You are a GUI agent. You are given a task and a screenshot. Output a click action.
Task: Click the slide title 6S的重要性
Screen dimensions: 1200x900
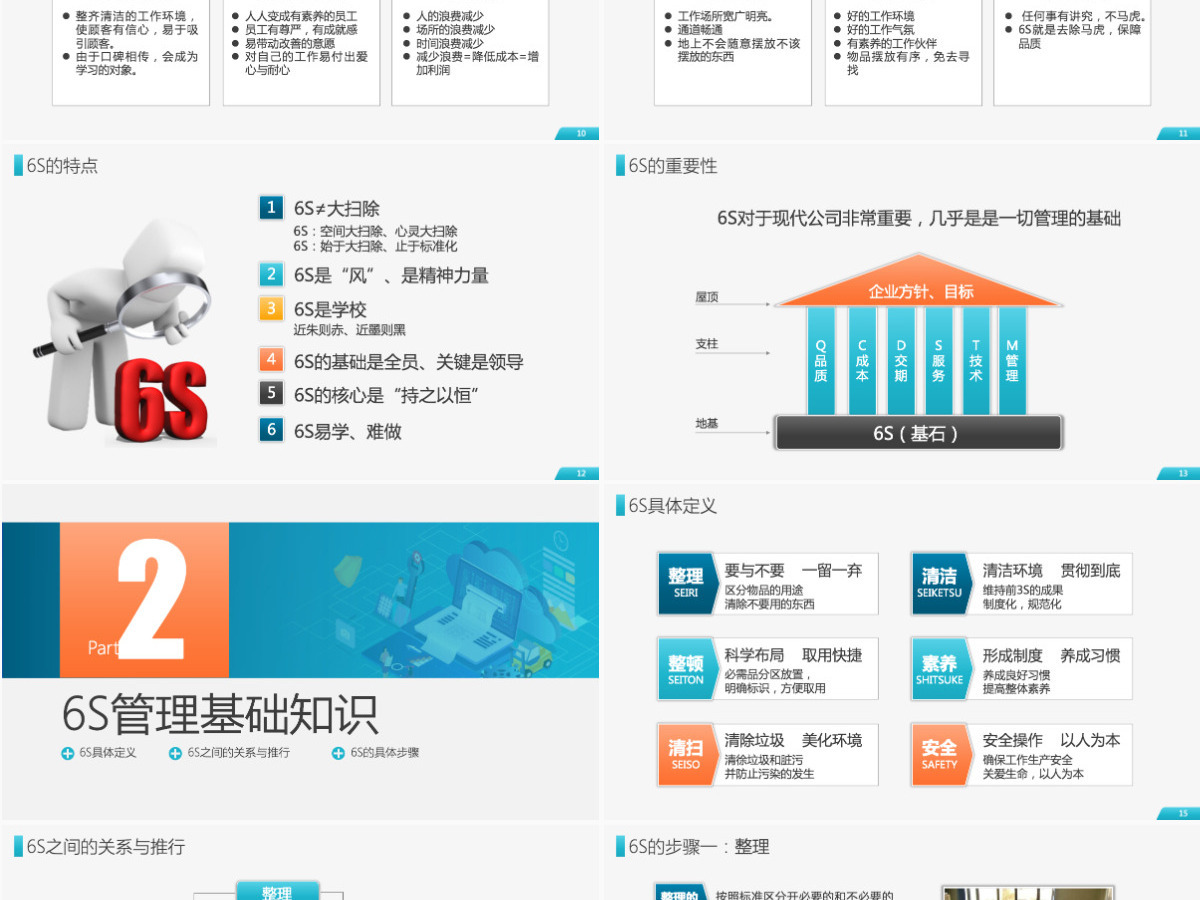point(673,166)
